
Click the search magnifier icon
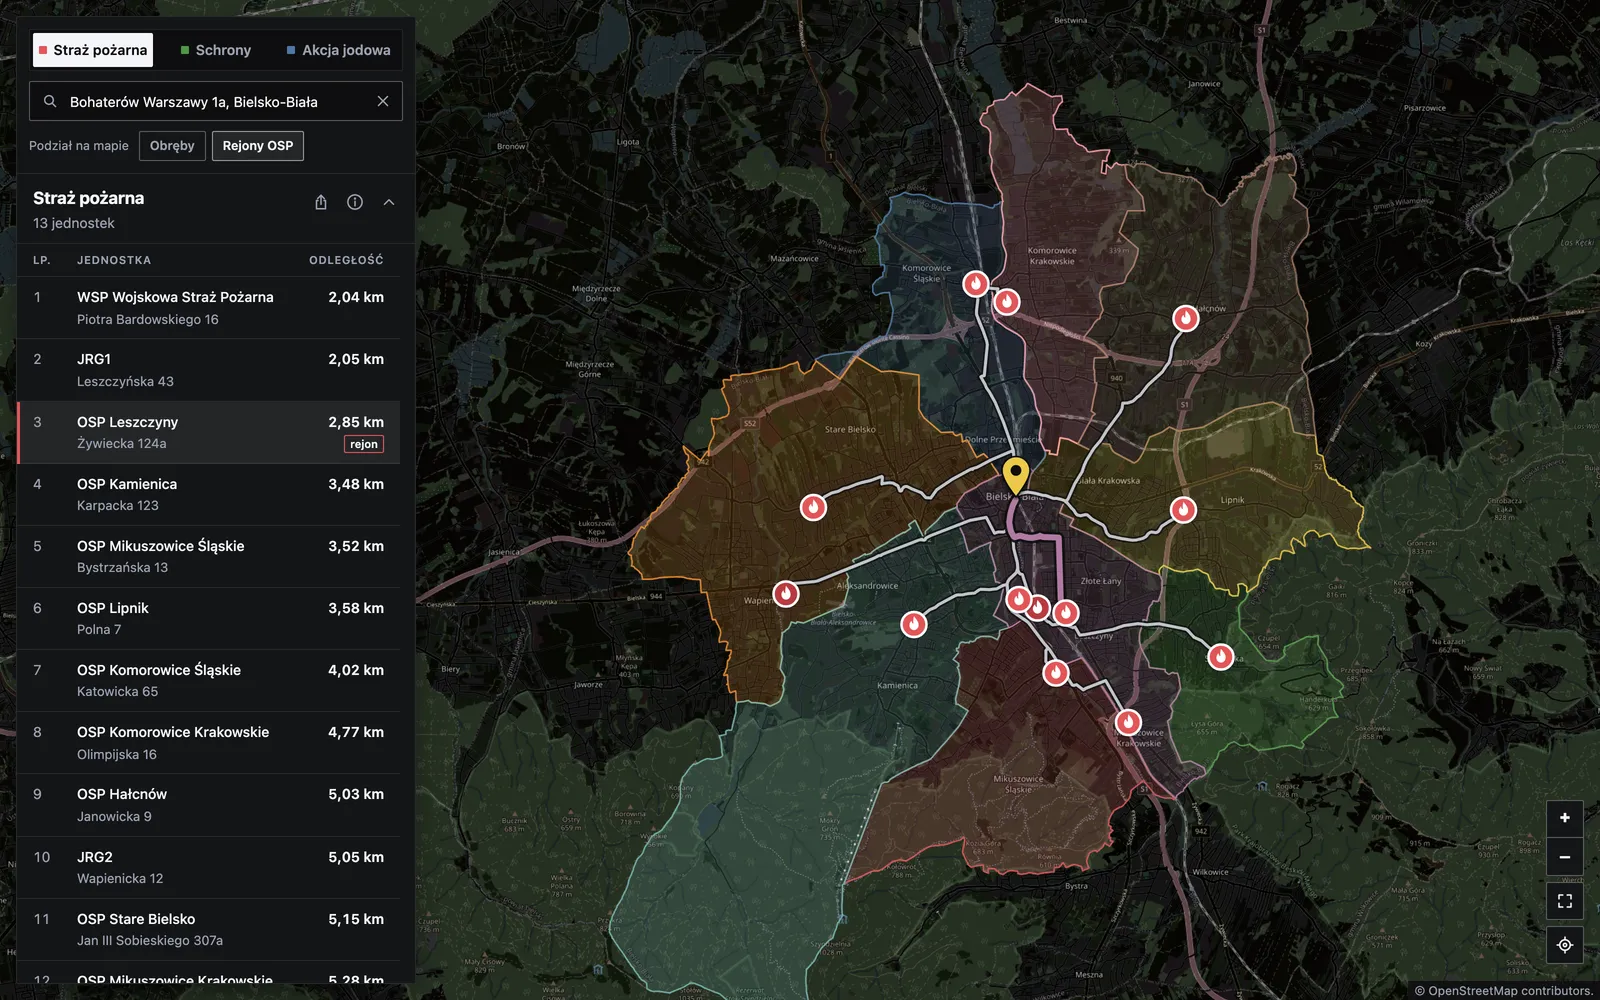50,101
